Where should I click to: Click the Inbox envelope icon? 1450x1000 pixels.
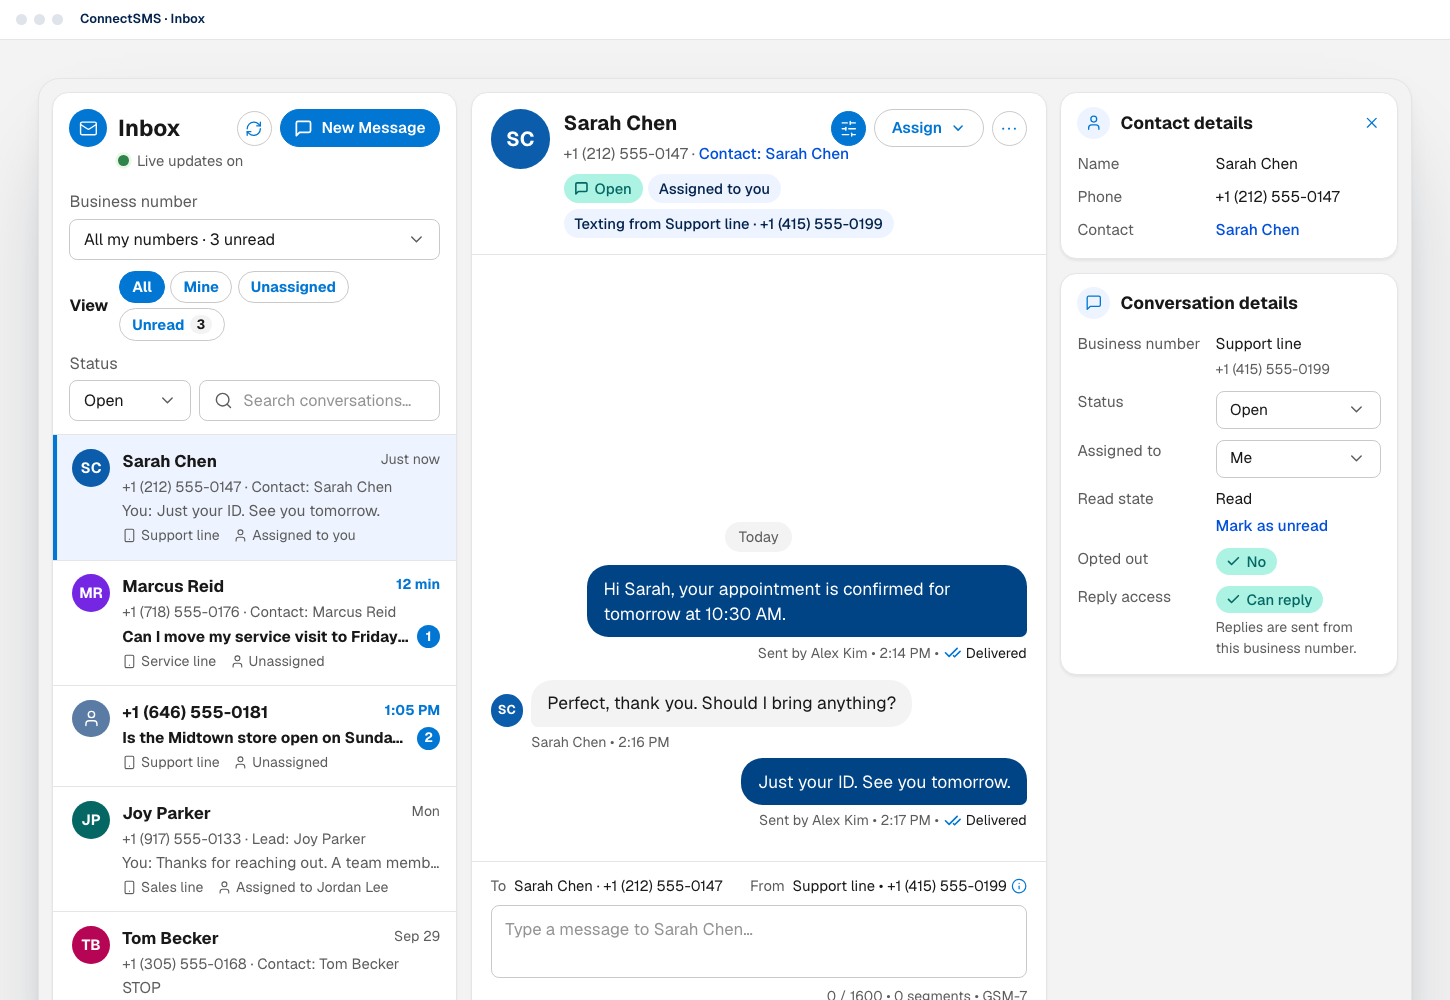pos(88,128)
